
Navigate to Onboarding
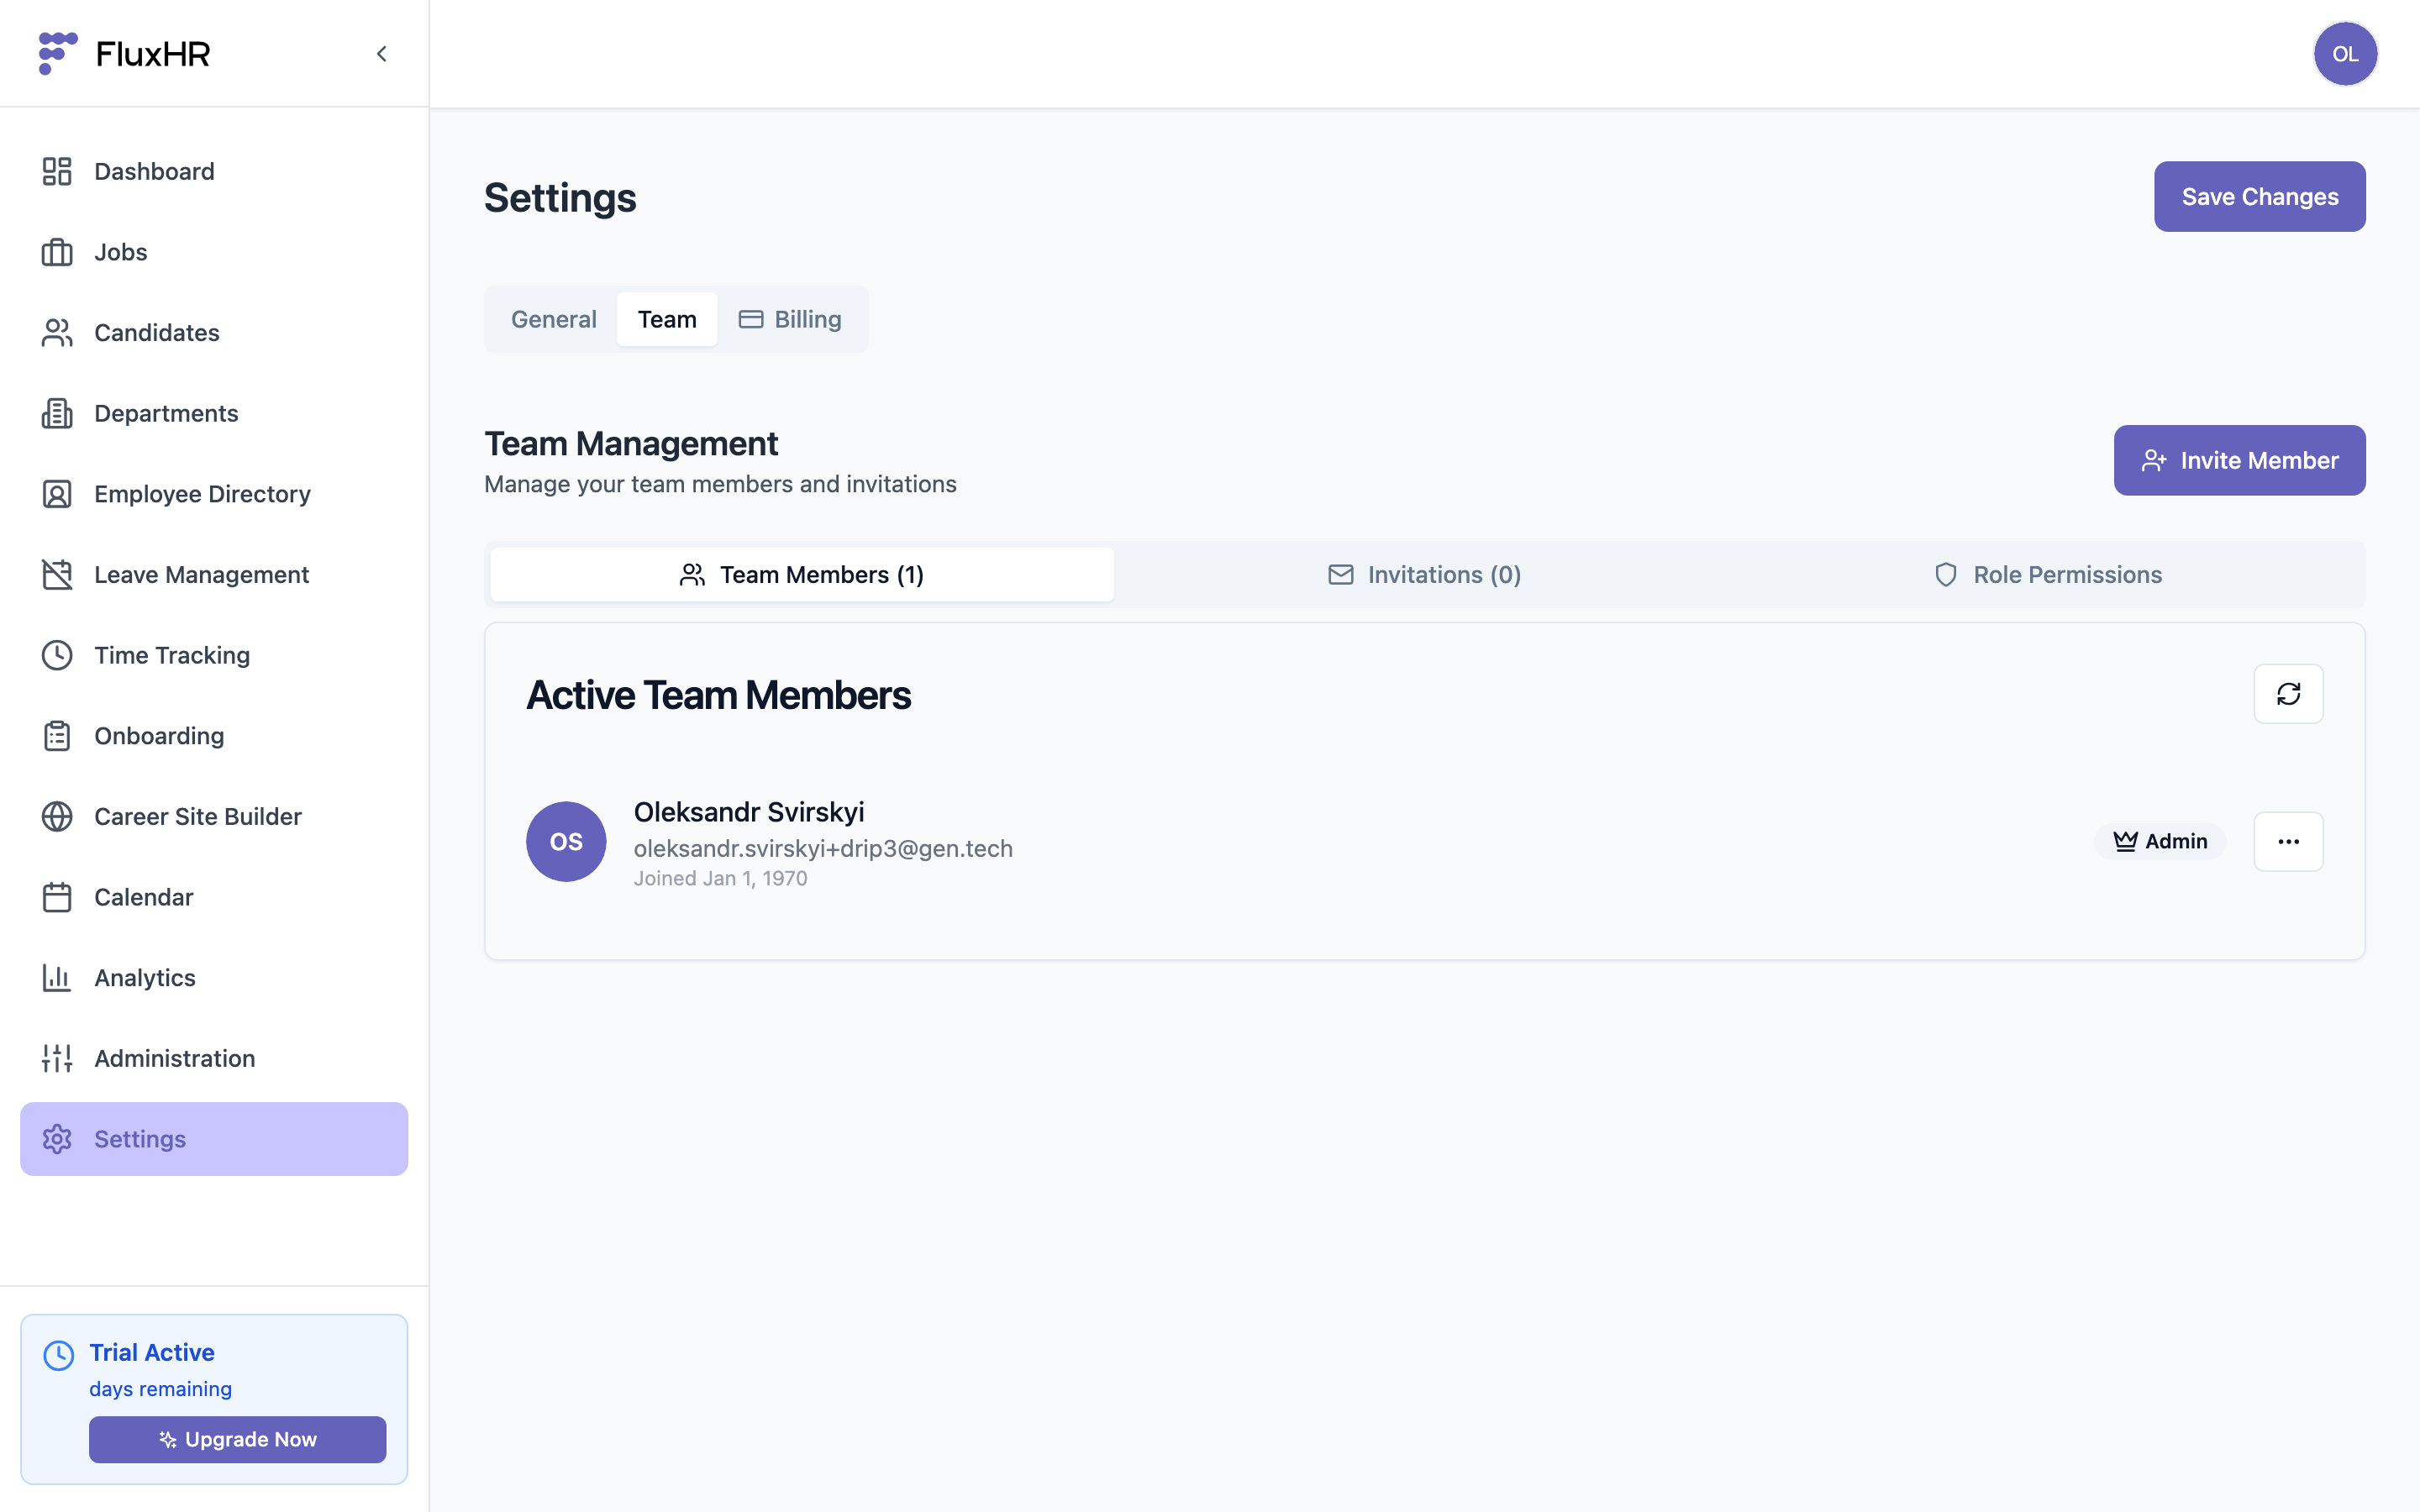[x=214, y=736]
